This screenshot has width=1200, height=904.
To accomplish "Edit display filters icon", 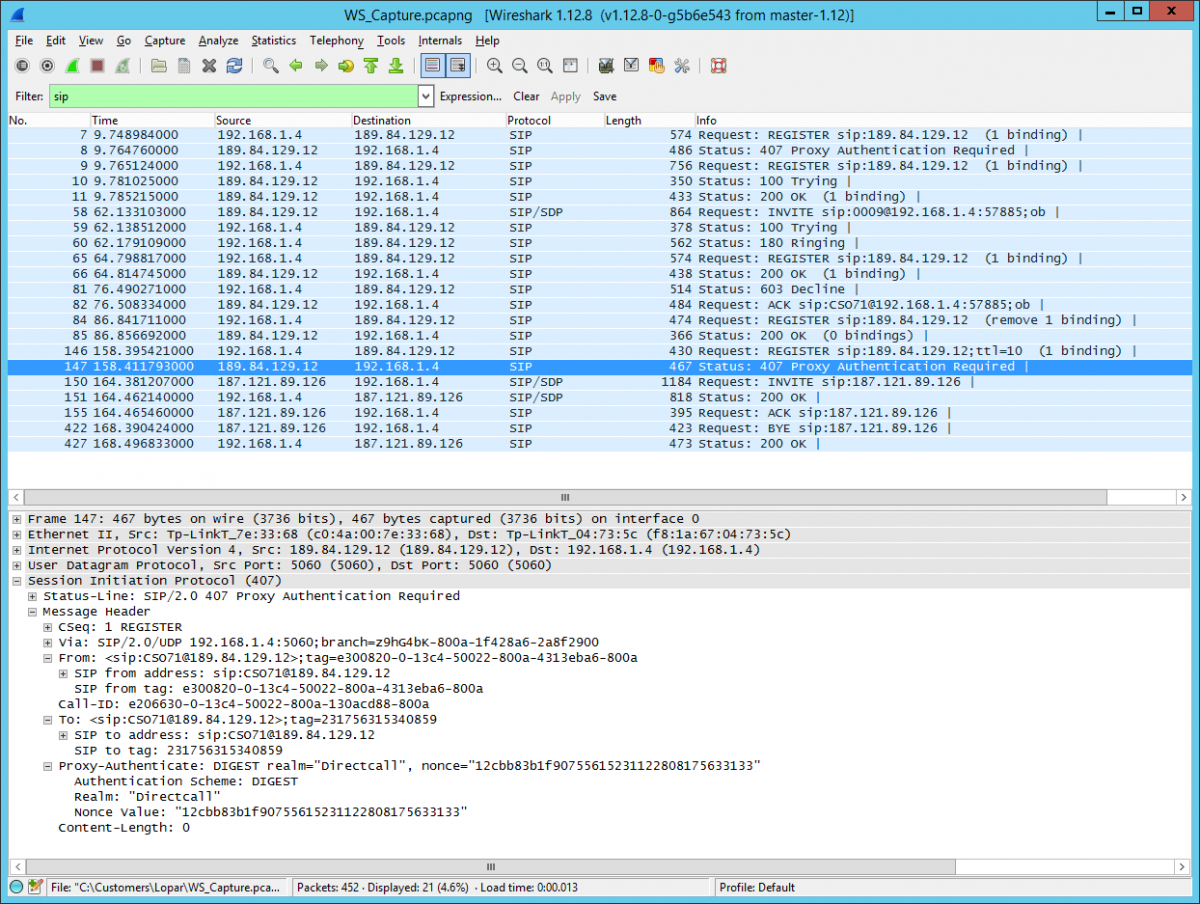I will click(632, 66).
